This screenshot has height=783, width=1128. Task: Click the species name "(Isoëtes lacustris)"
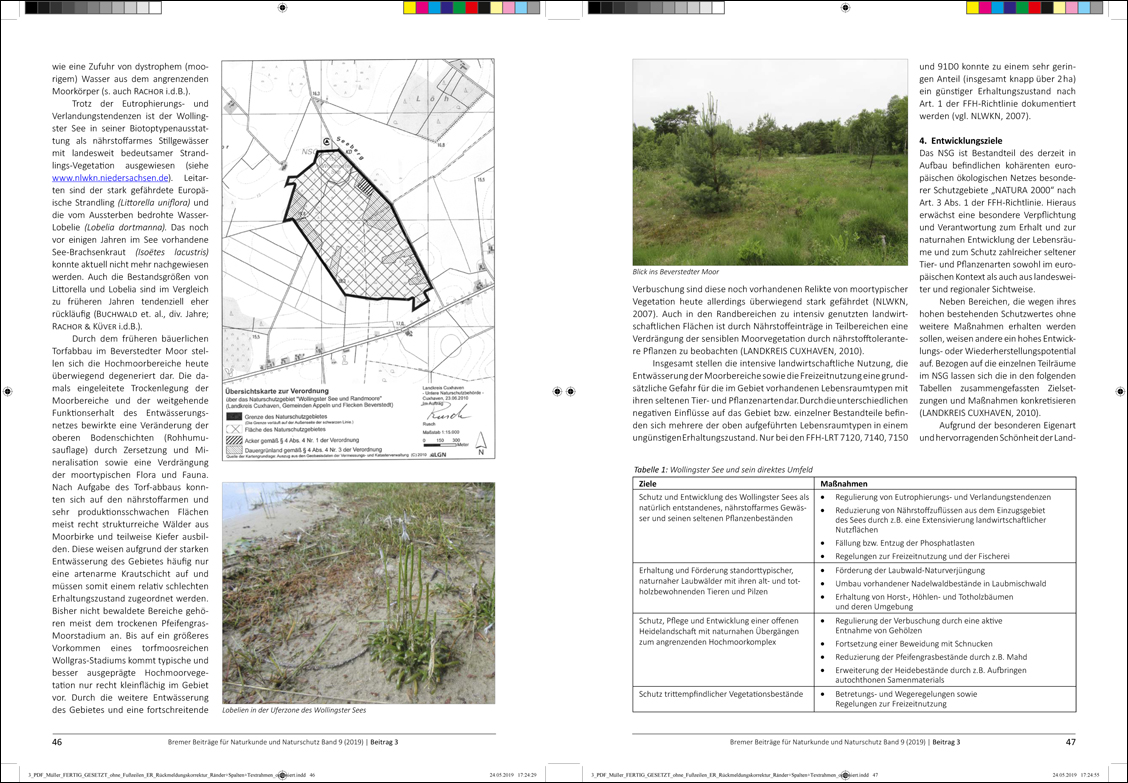pyautogui.click(x=172, y=253)
